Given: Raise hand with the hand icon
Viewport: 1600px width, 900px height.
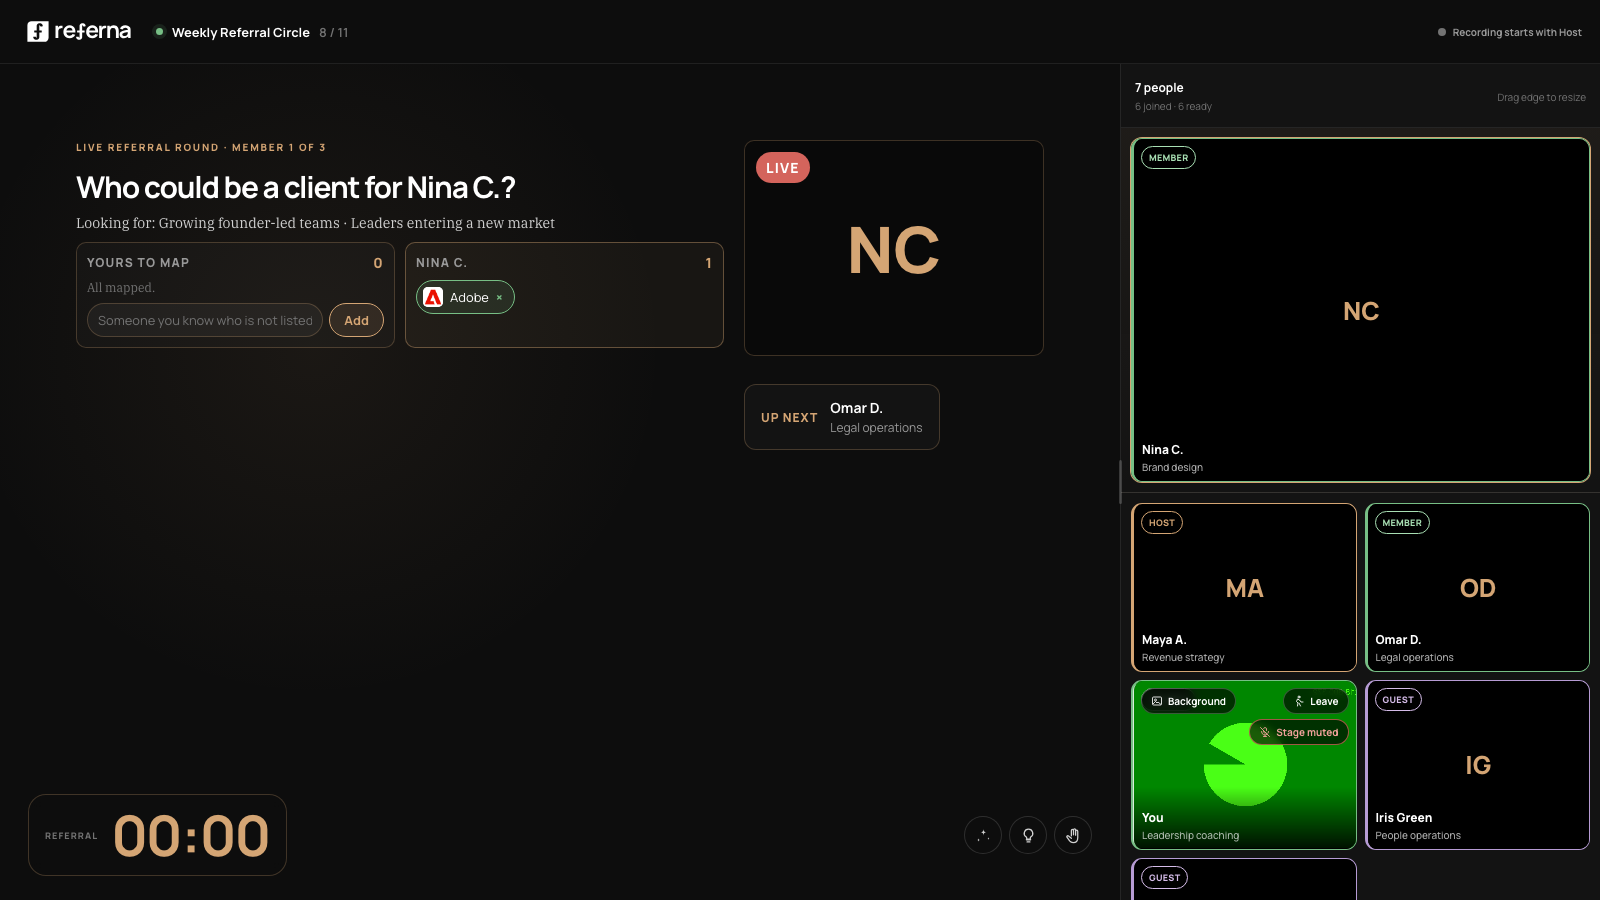Looking at the screenshot, I should tap(1073, 835).
